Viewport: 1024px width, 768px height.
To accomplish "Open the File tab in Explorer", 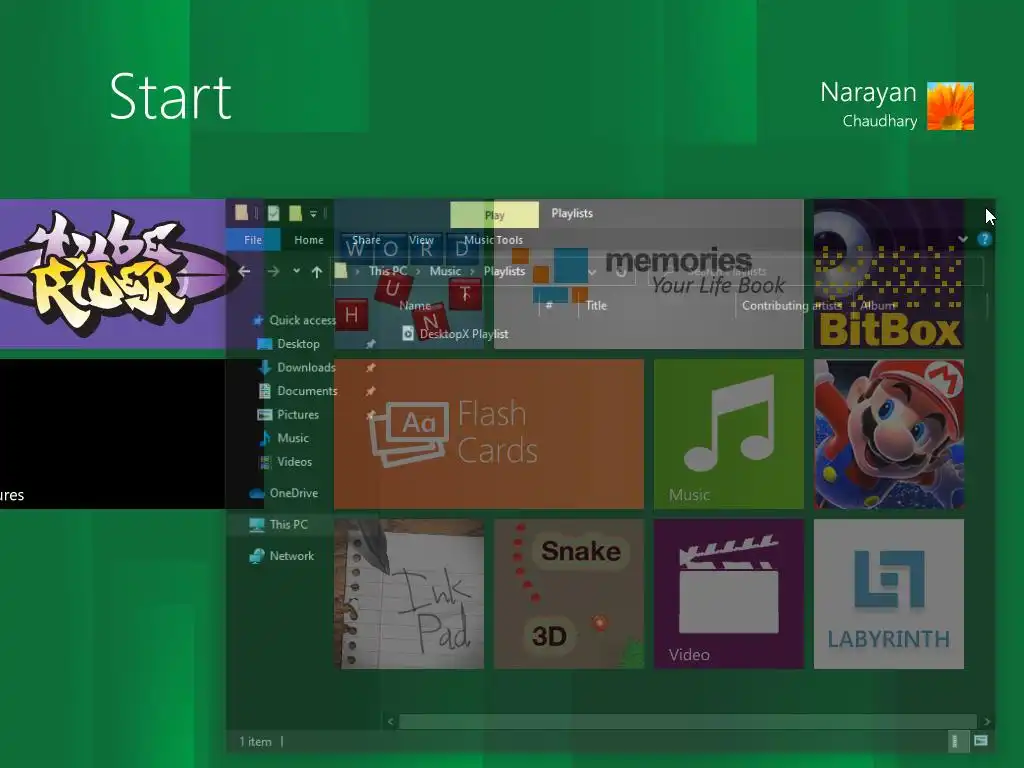I will (x=253, y=240).
